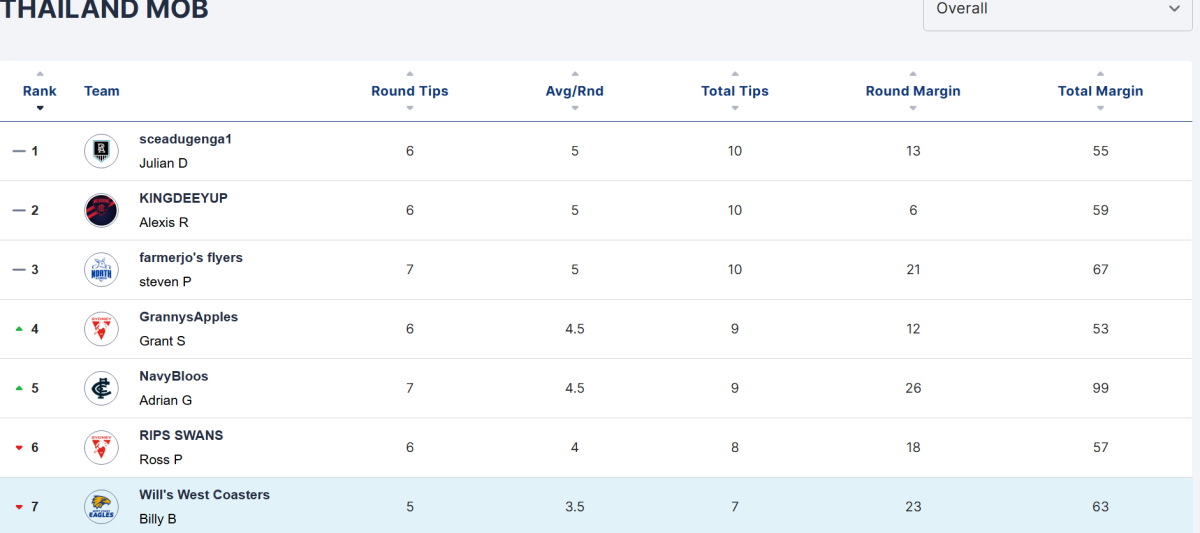Viewport: 1200px width, 533px height.
Task: Sort by Total Tips column header
Action: point(735,91)
